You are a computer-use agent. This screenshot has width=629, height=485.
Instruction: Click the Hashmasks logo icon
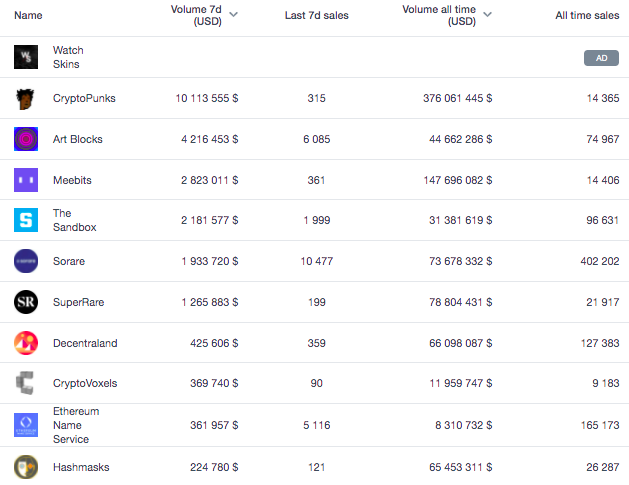(26, 467)
